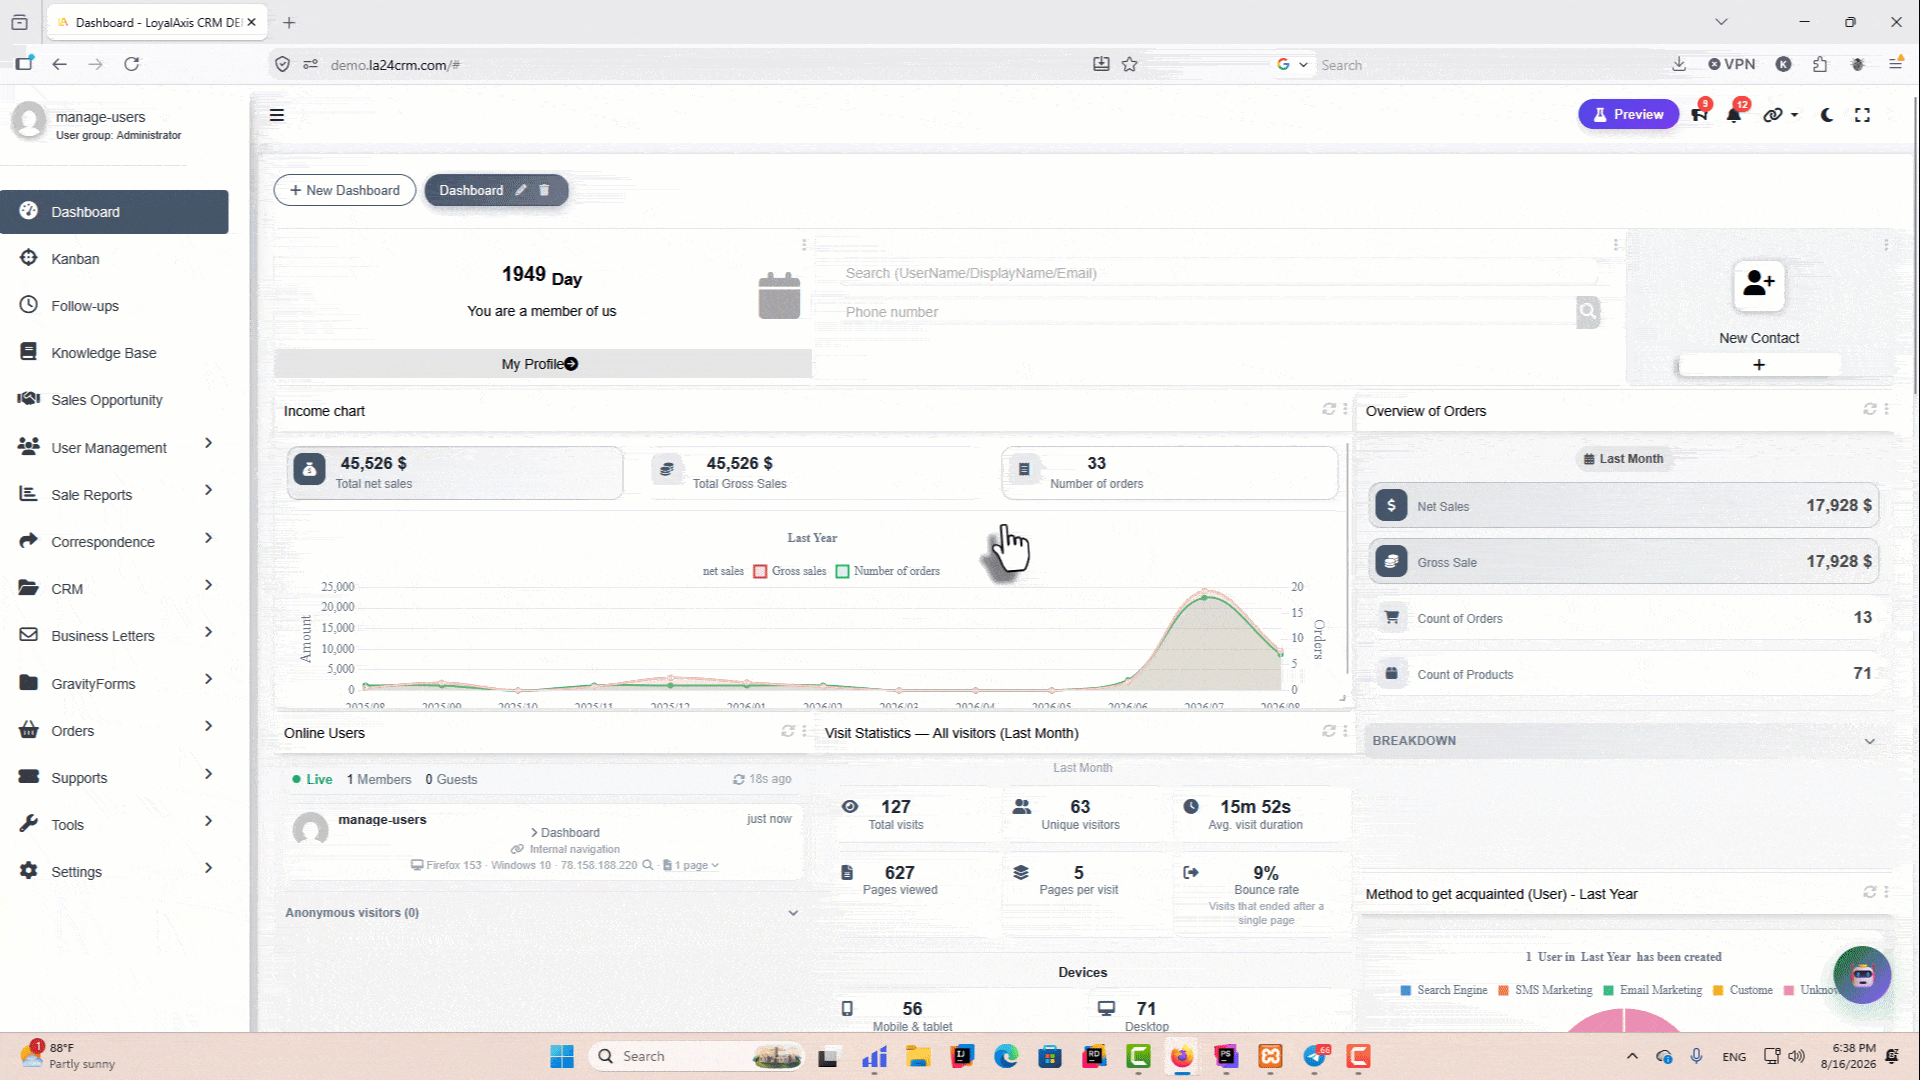This screenshot has width=1920, height=1080.
Task: Expand Sale Reports submenu
Action: 114,494
